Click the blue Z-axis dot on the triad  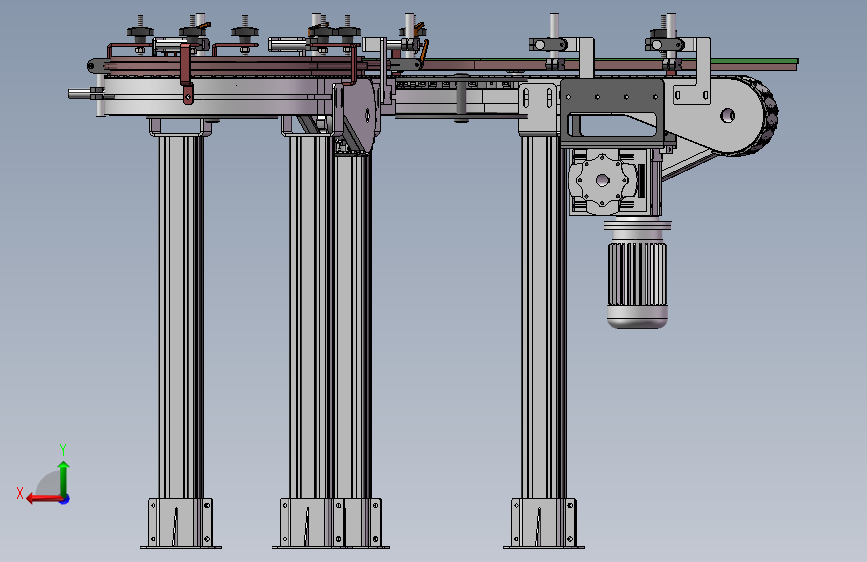tap(65, 499)
